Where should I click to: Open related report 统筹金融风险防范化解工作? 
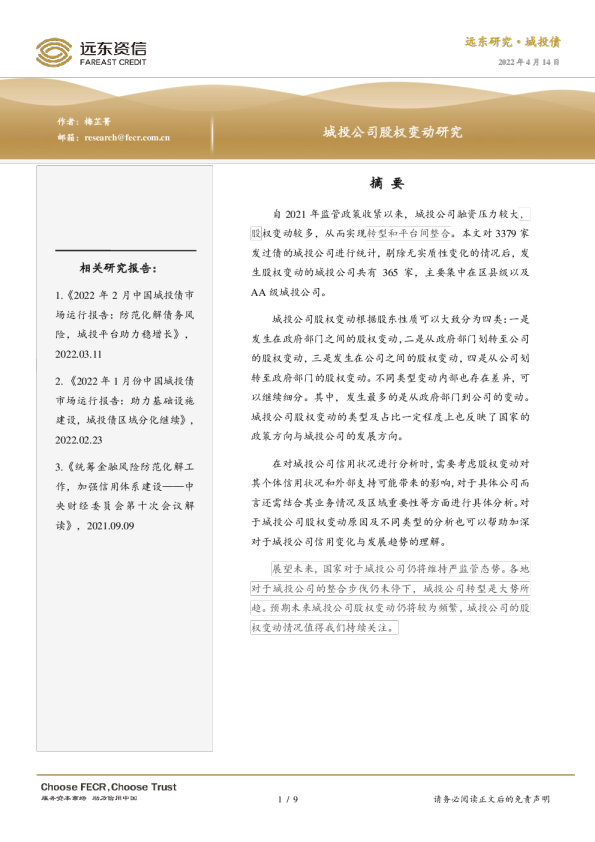(125, 496)
